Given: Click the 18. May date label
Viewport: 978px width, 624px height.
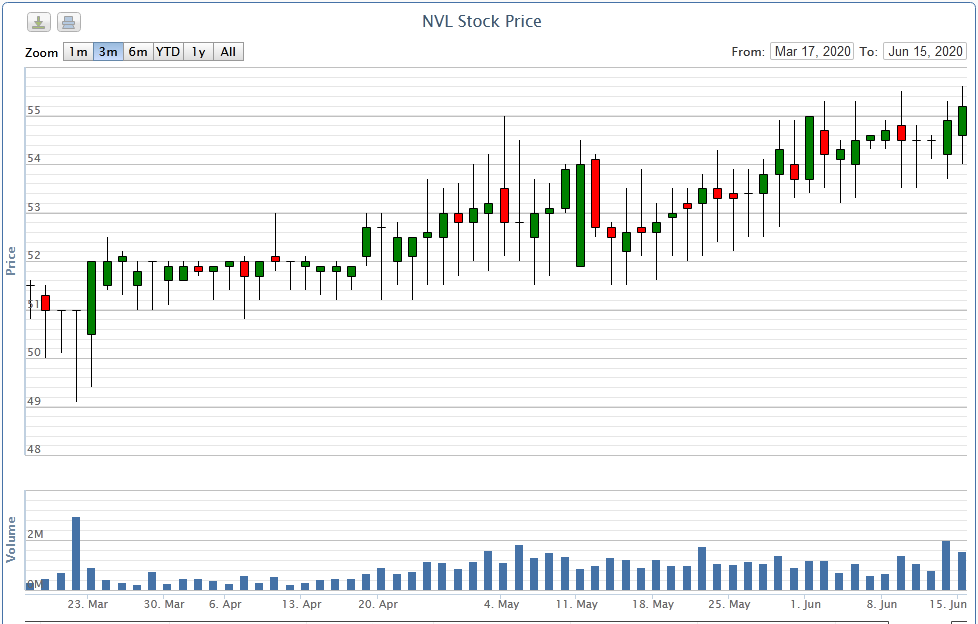Looking at the screenshot, I should click(653, 604).
